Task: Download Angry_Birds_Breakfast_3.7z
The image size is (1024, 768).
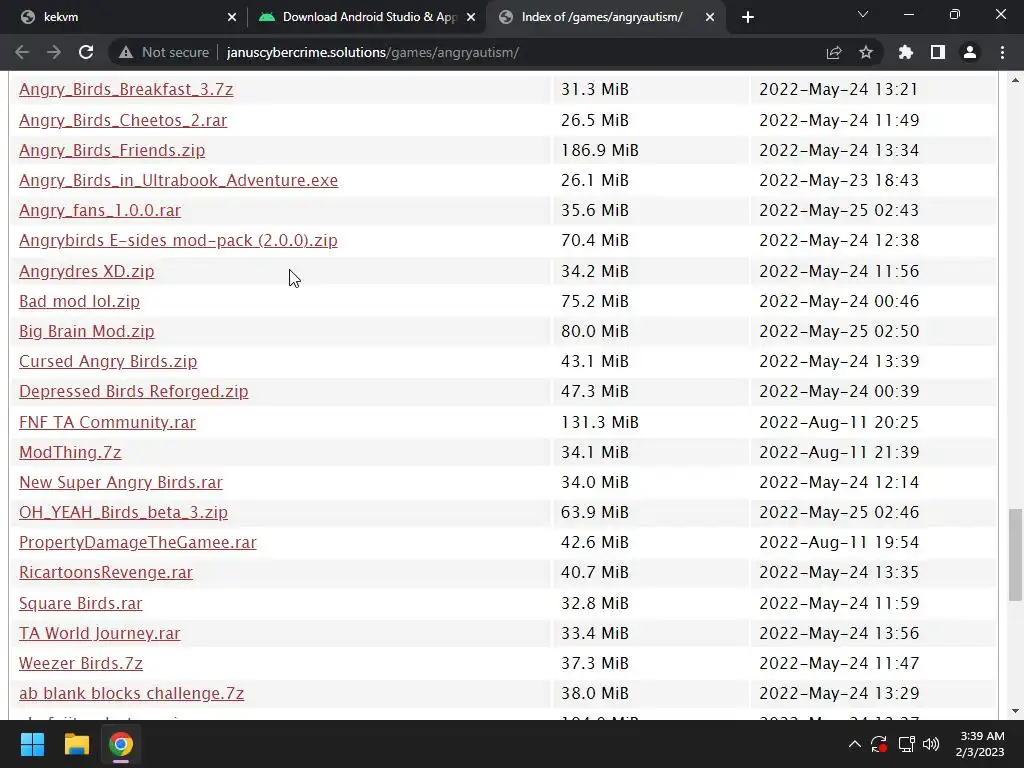Action: point(126,89)
